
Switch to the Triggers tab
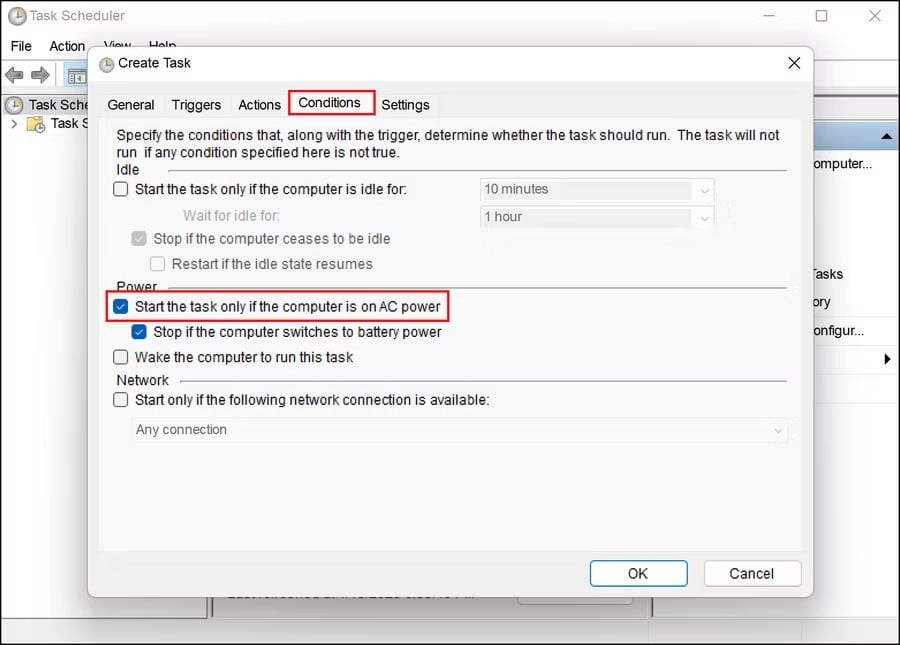[x=196, y=104]
